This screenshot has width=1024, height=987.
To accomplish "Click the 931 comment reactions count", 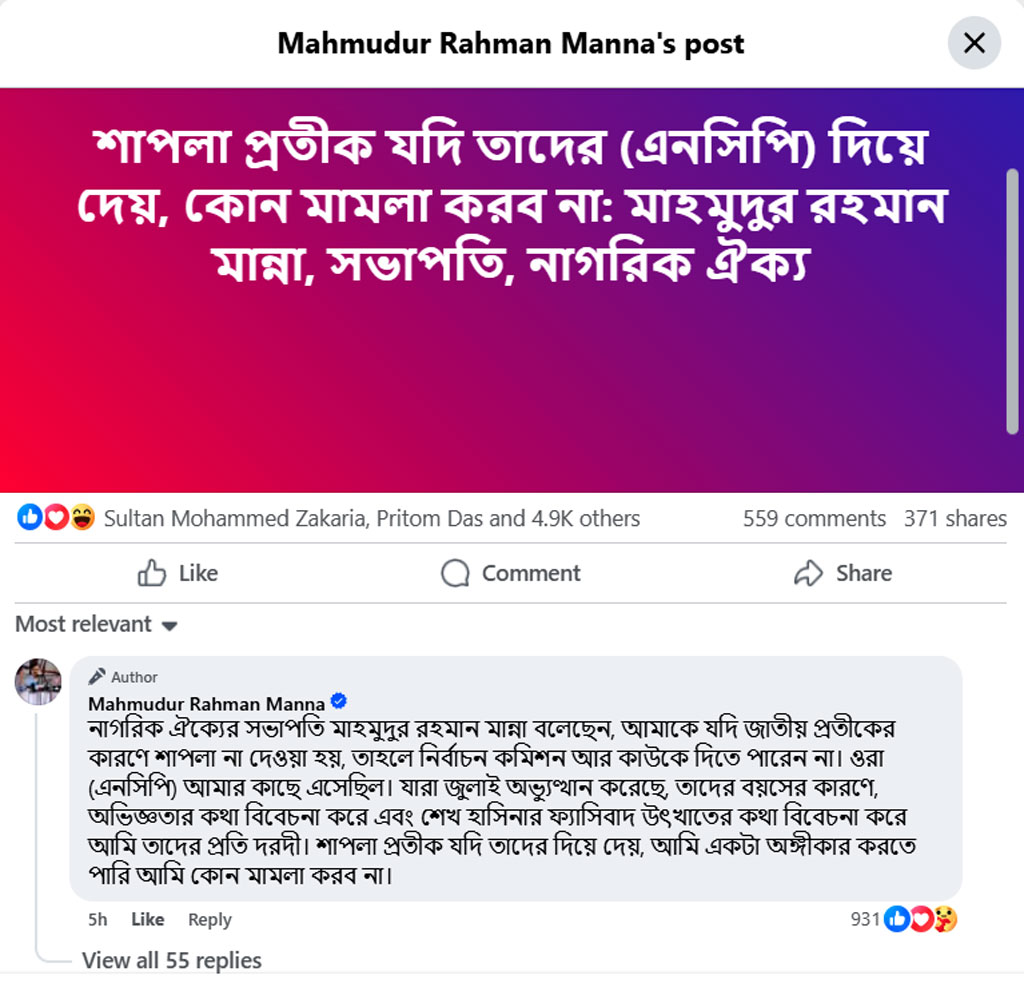I will point(864,918).
